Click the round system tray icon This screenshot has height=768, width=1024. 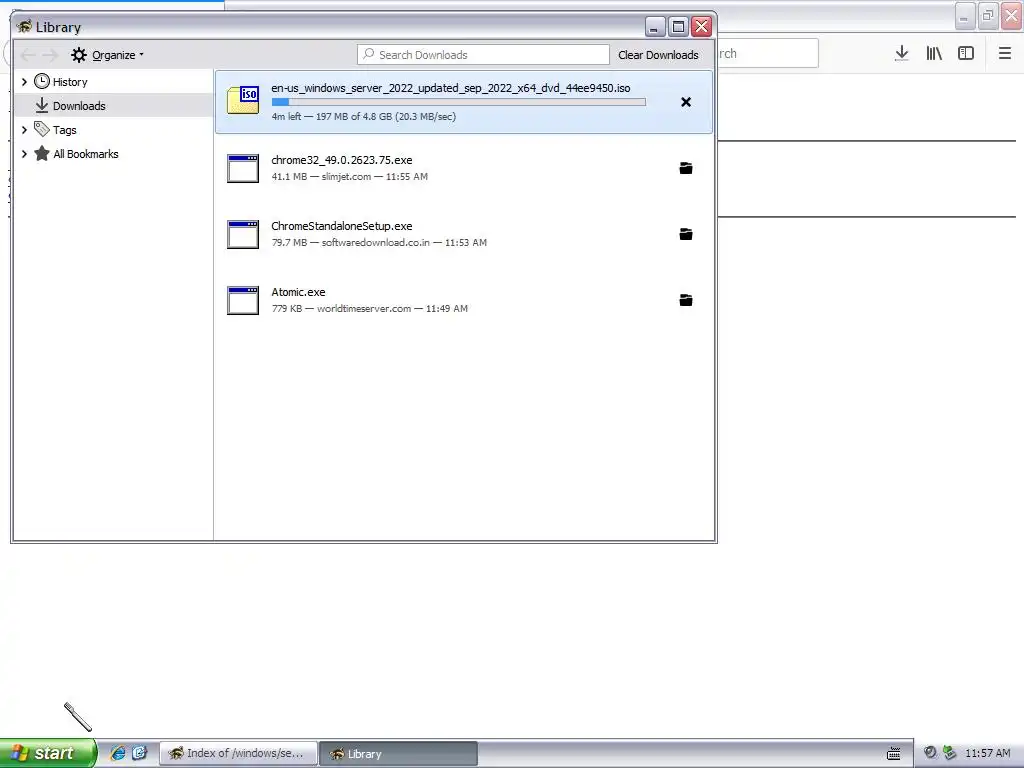pyautogui.click(x=930, y=752)
